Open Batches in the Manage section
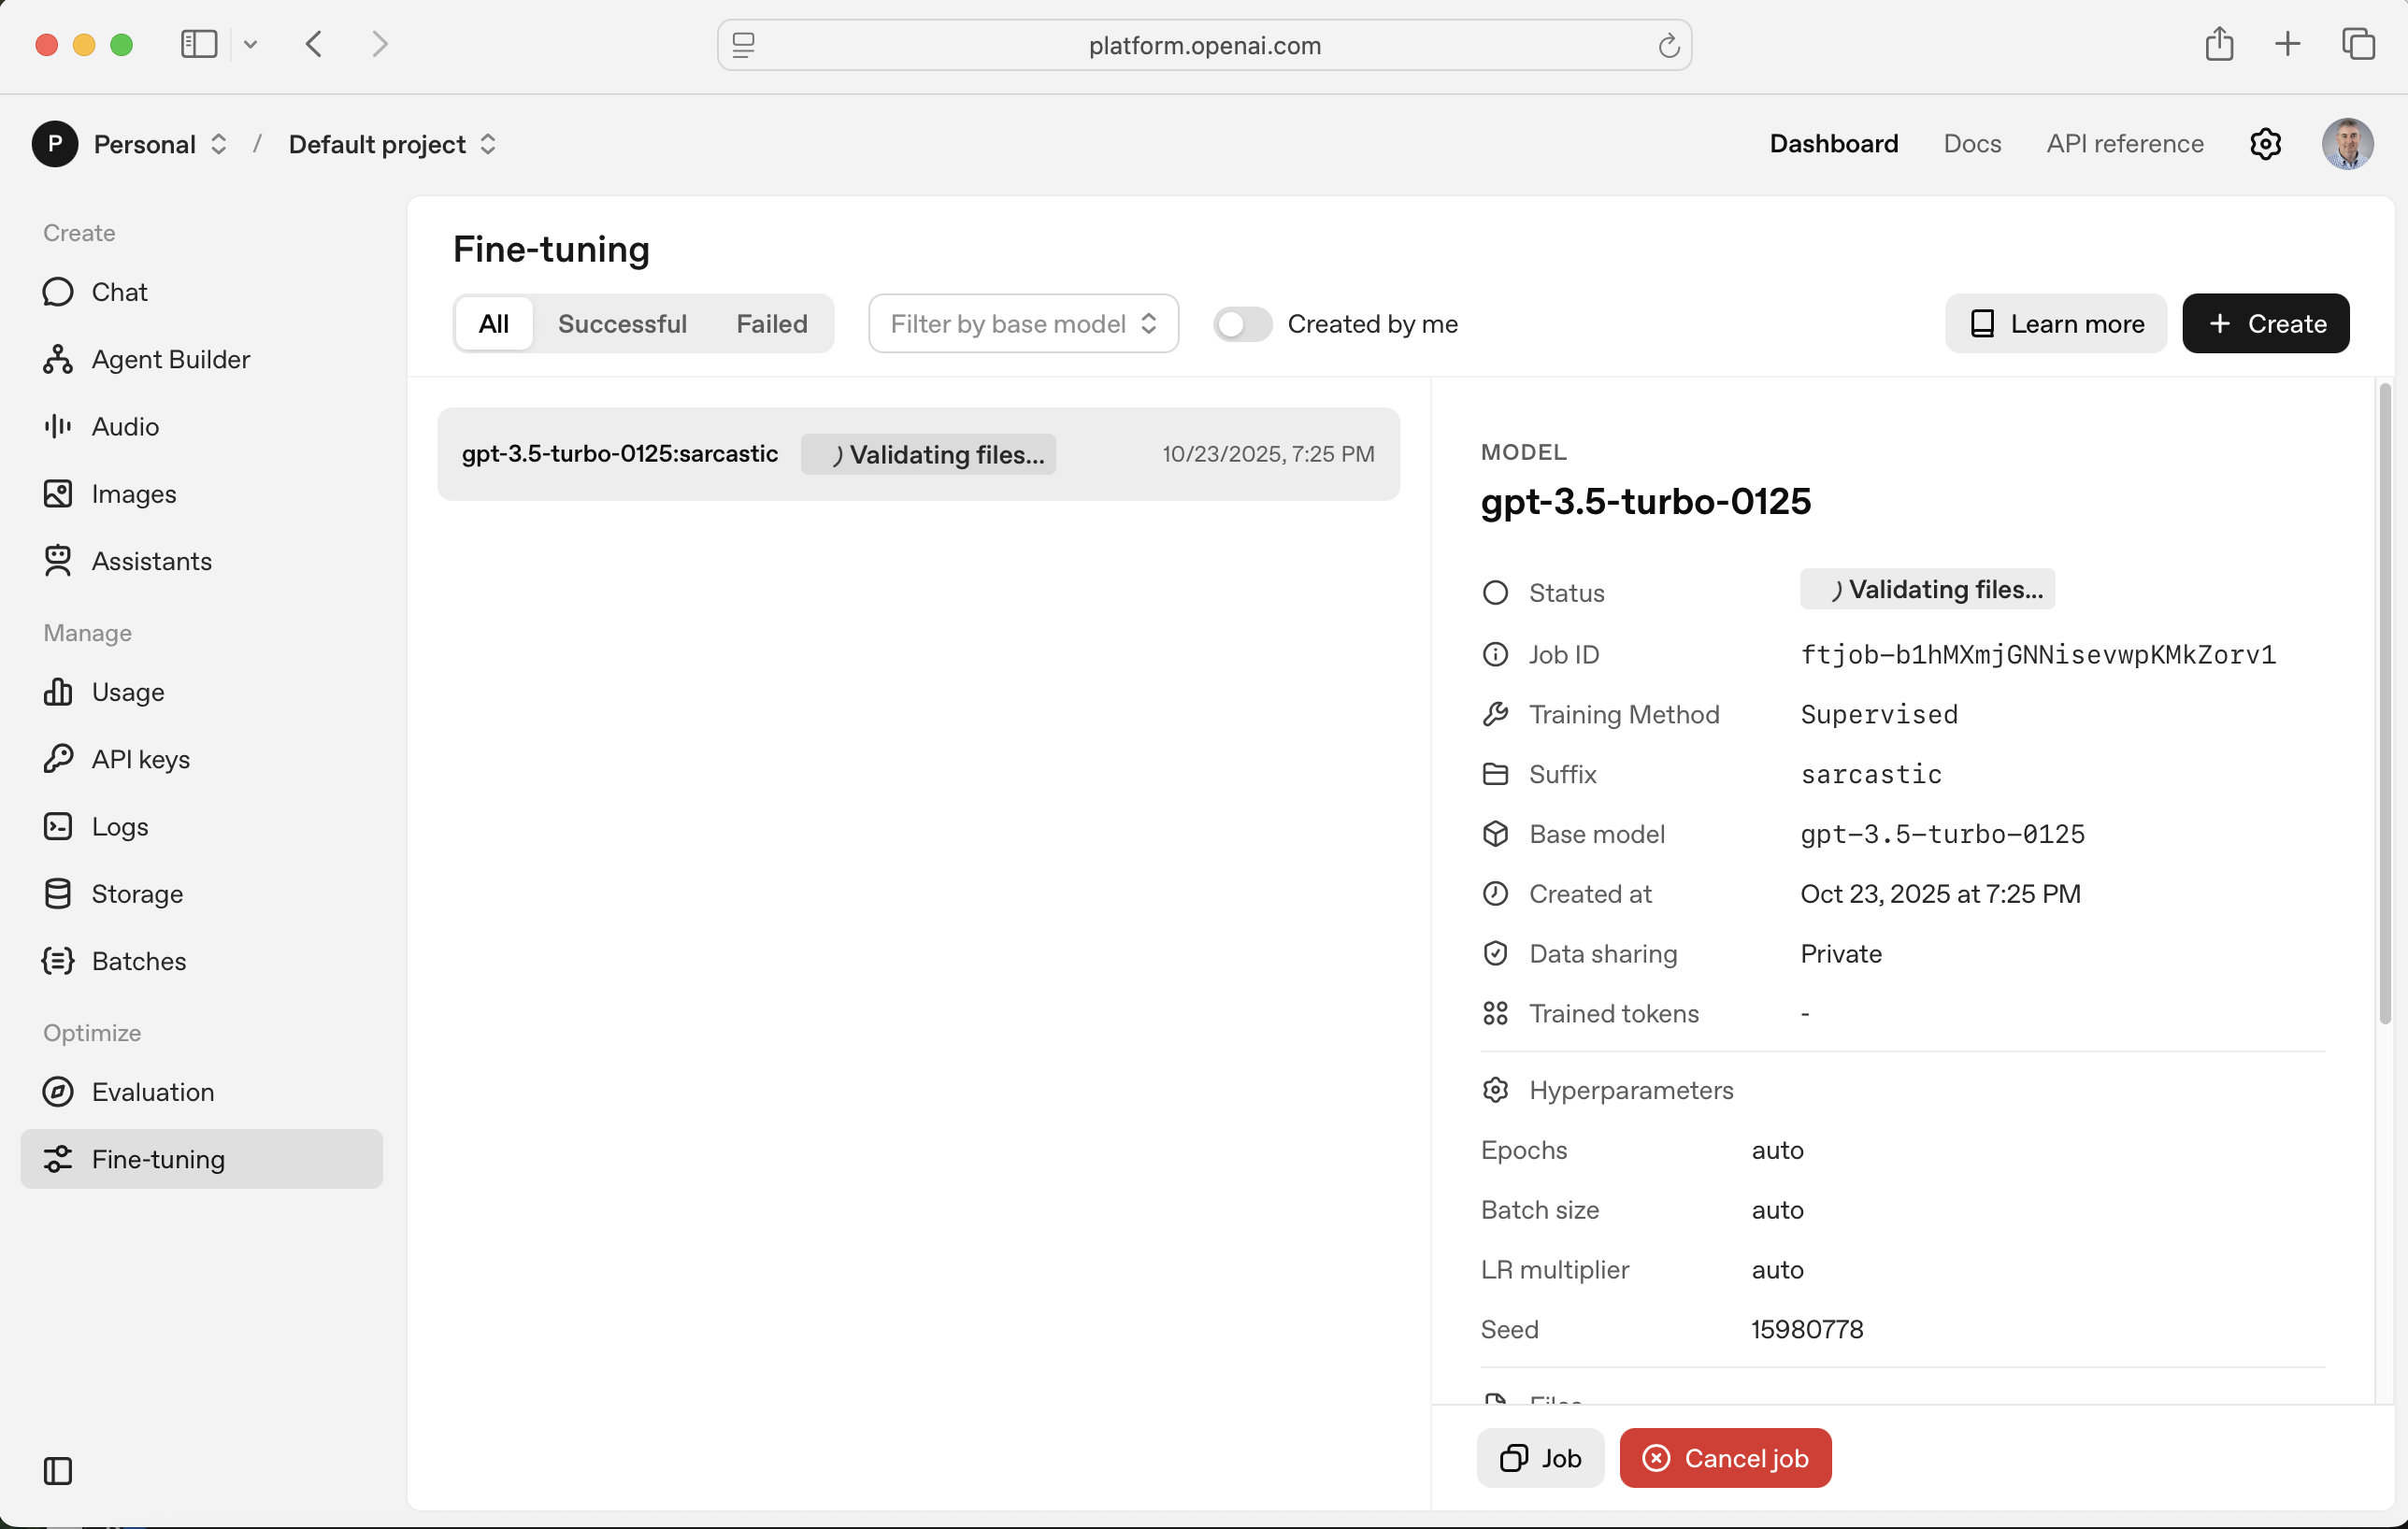The image size is (2408, 1529). pyautogui.click(x=138, y=960)
